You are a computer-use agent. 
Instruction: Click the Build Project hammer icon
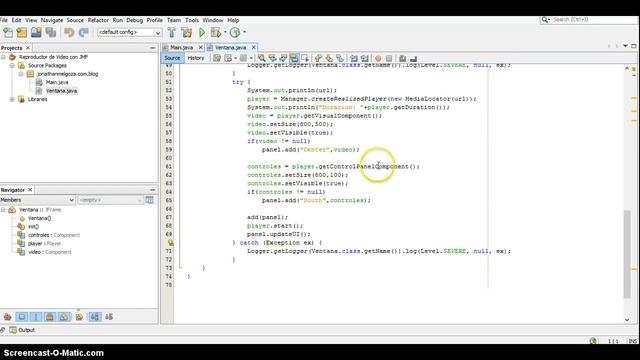click(x=172, y=32)
